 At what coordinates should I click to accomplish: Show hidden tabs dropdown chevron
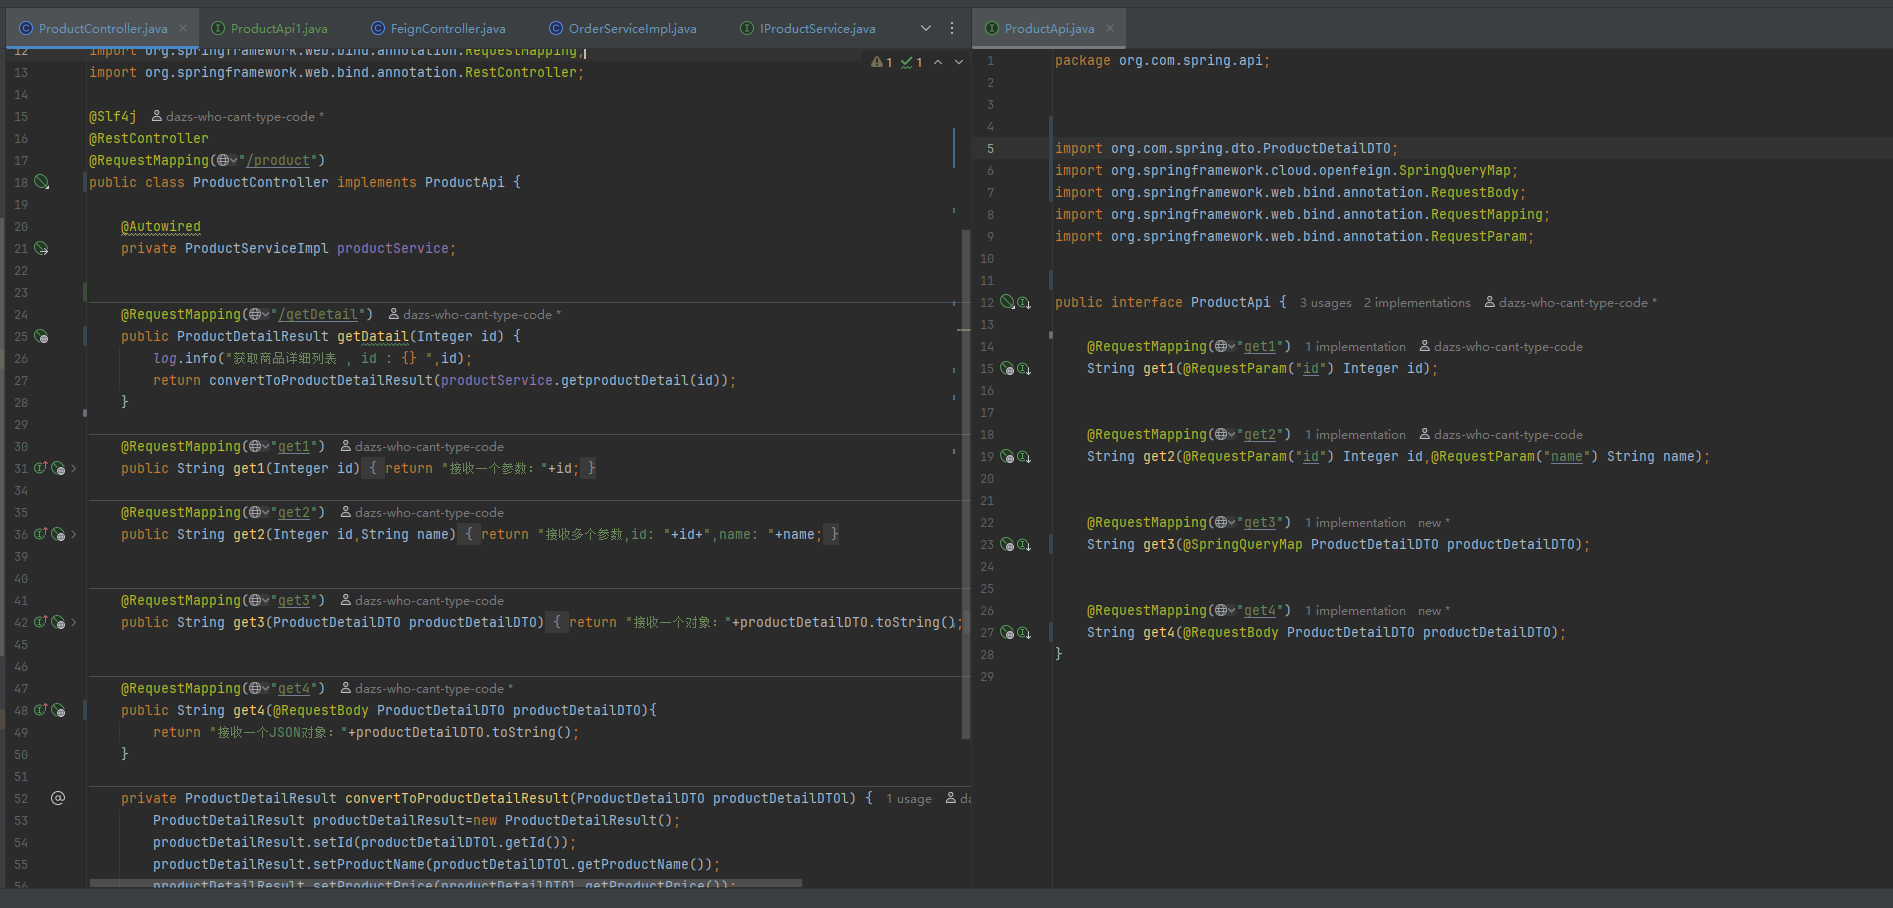(926, 28)
